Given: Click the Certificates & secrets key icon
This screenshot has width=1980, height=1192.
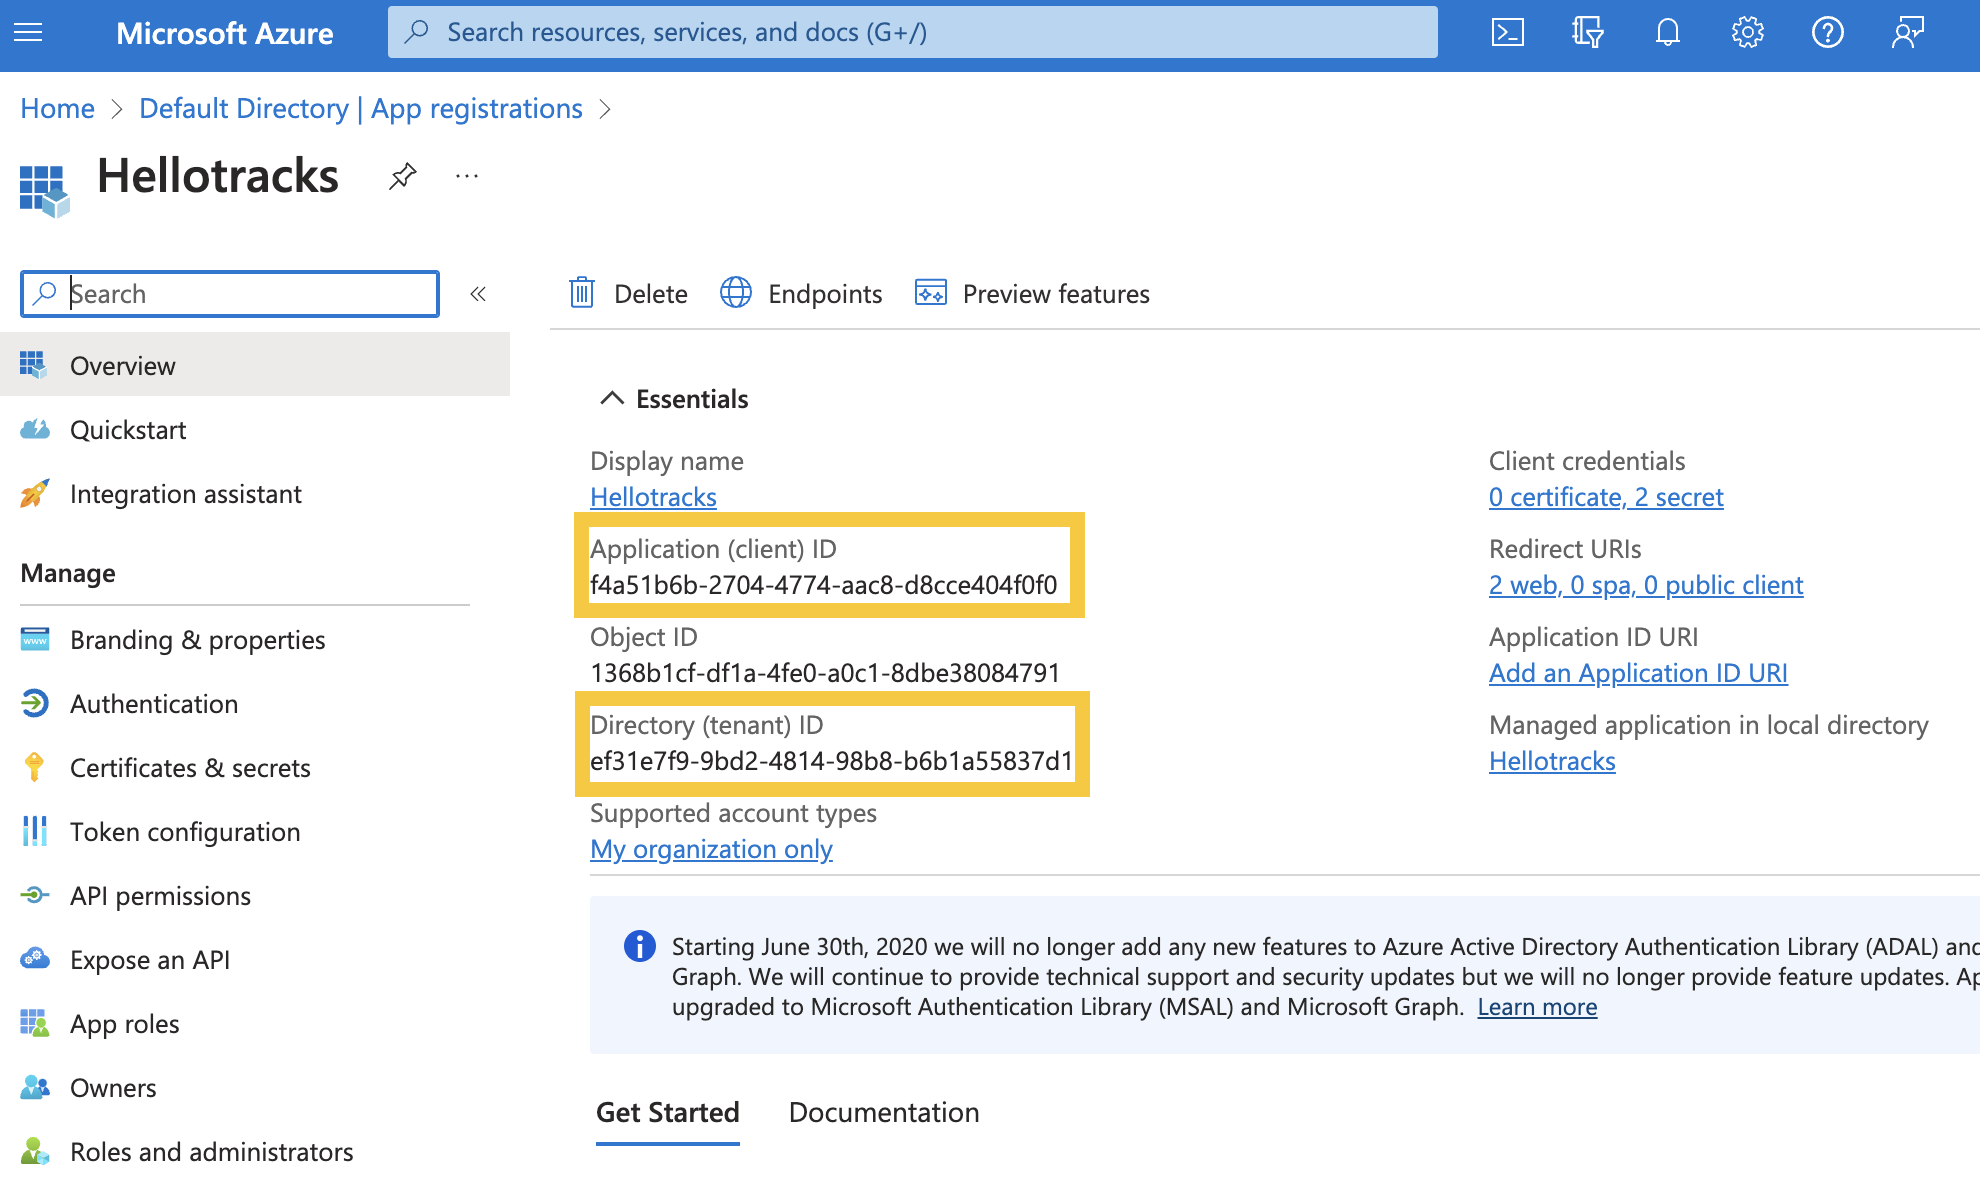Looking at the screenshot, I should click(35, 768).
